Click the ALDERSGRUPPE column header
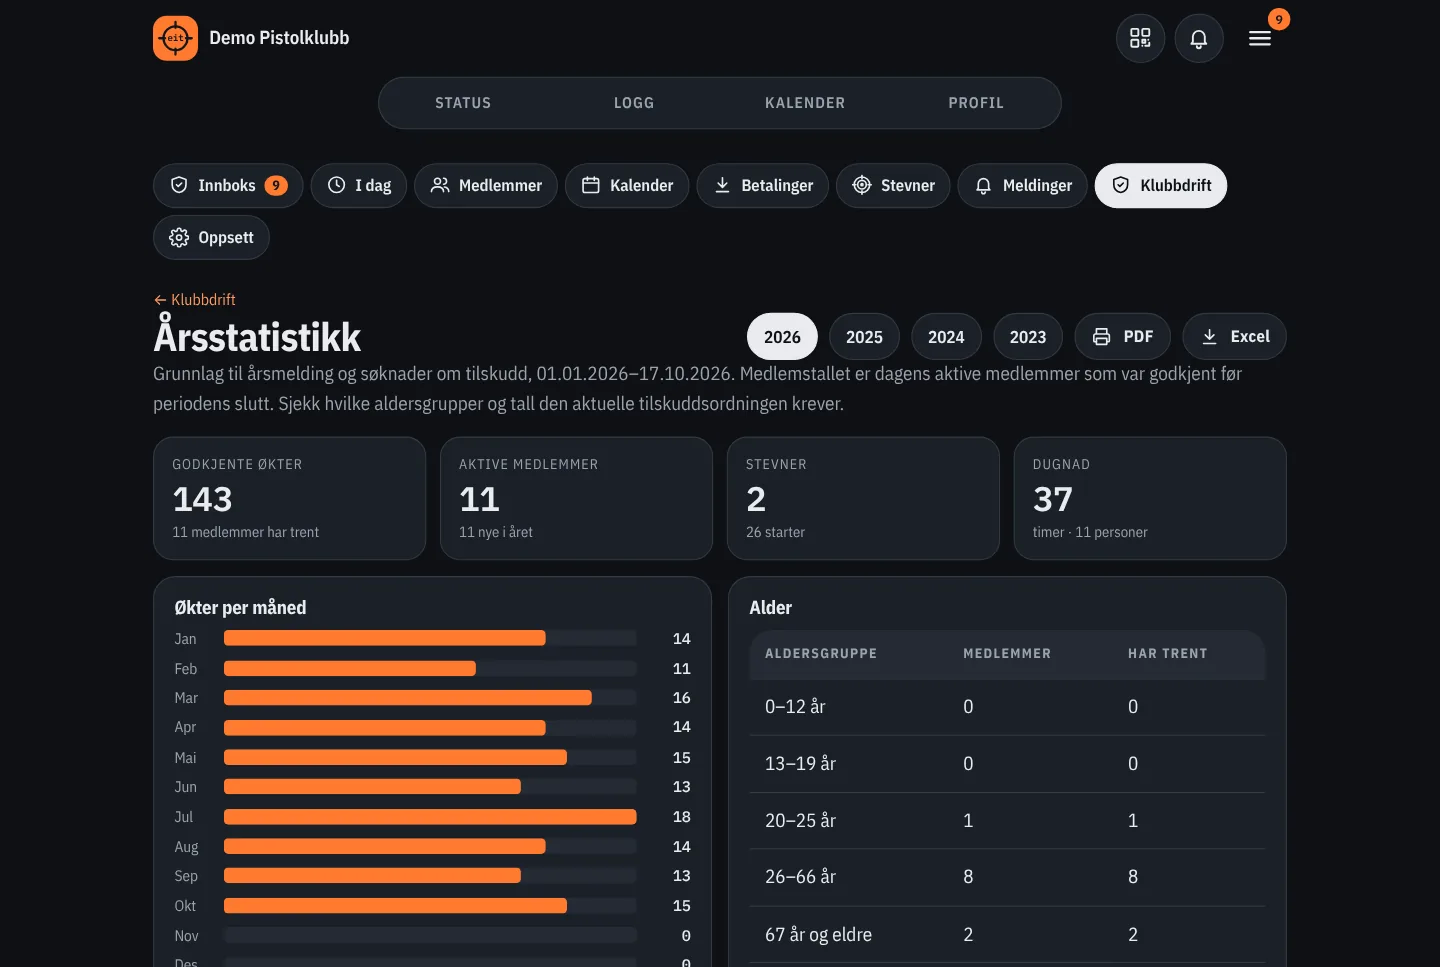The image size is (1440, 967). coord(821,653)
